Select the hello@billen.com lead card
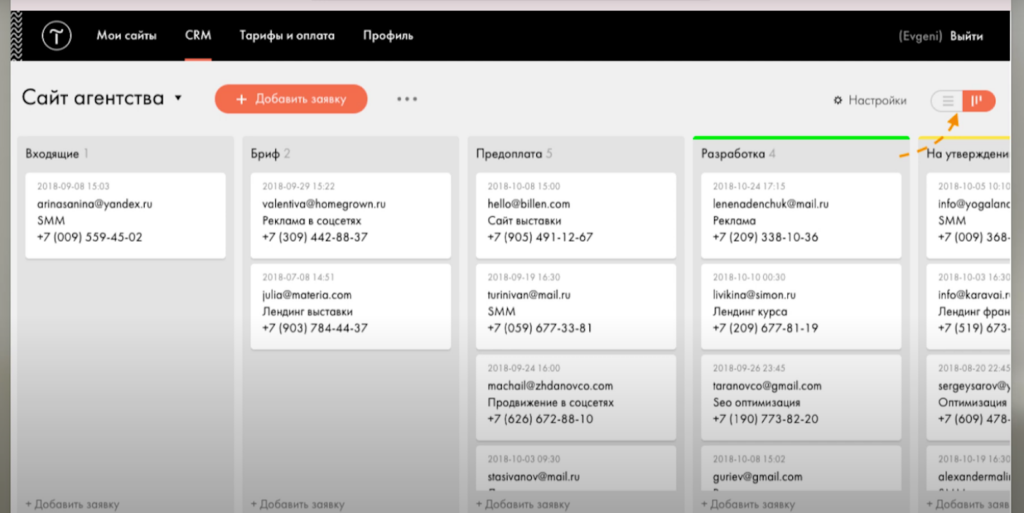The image size is (1024, 513). point(575,215)
